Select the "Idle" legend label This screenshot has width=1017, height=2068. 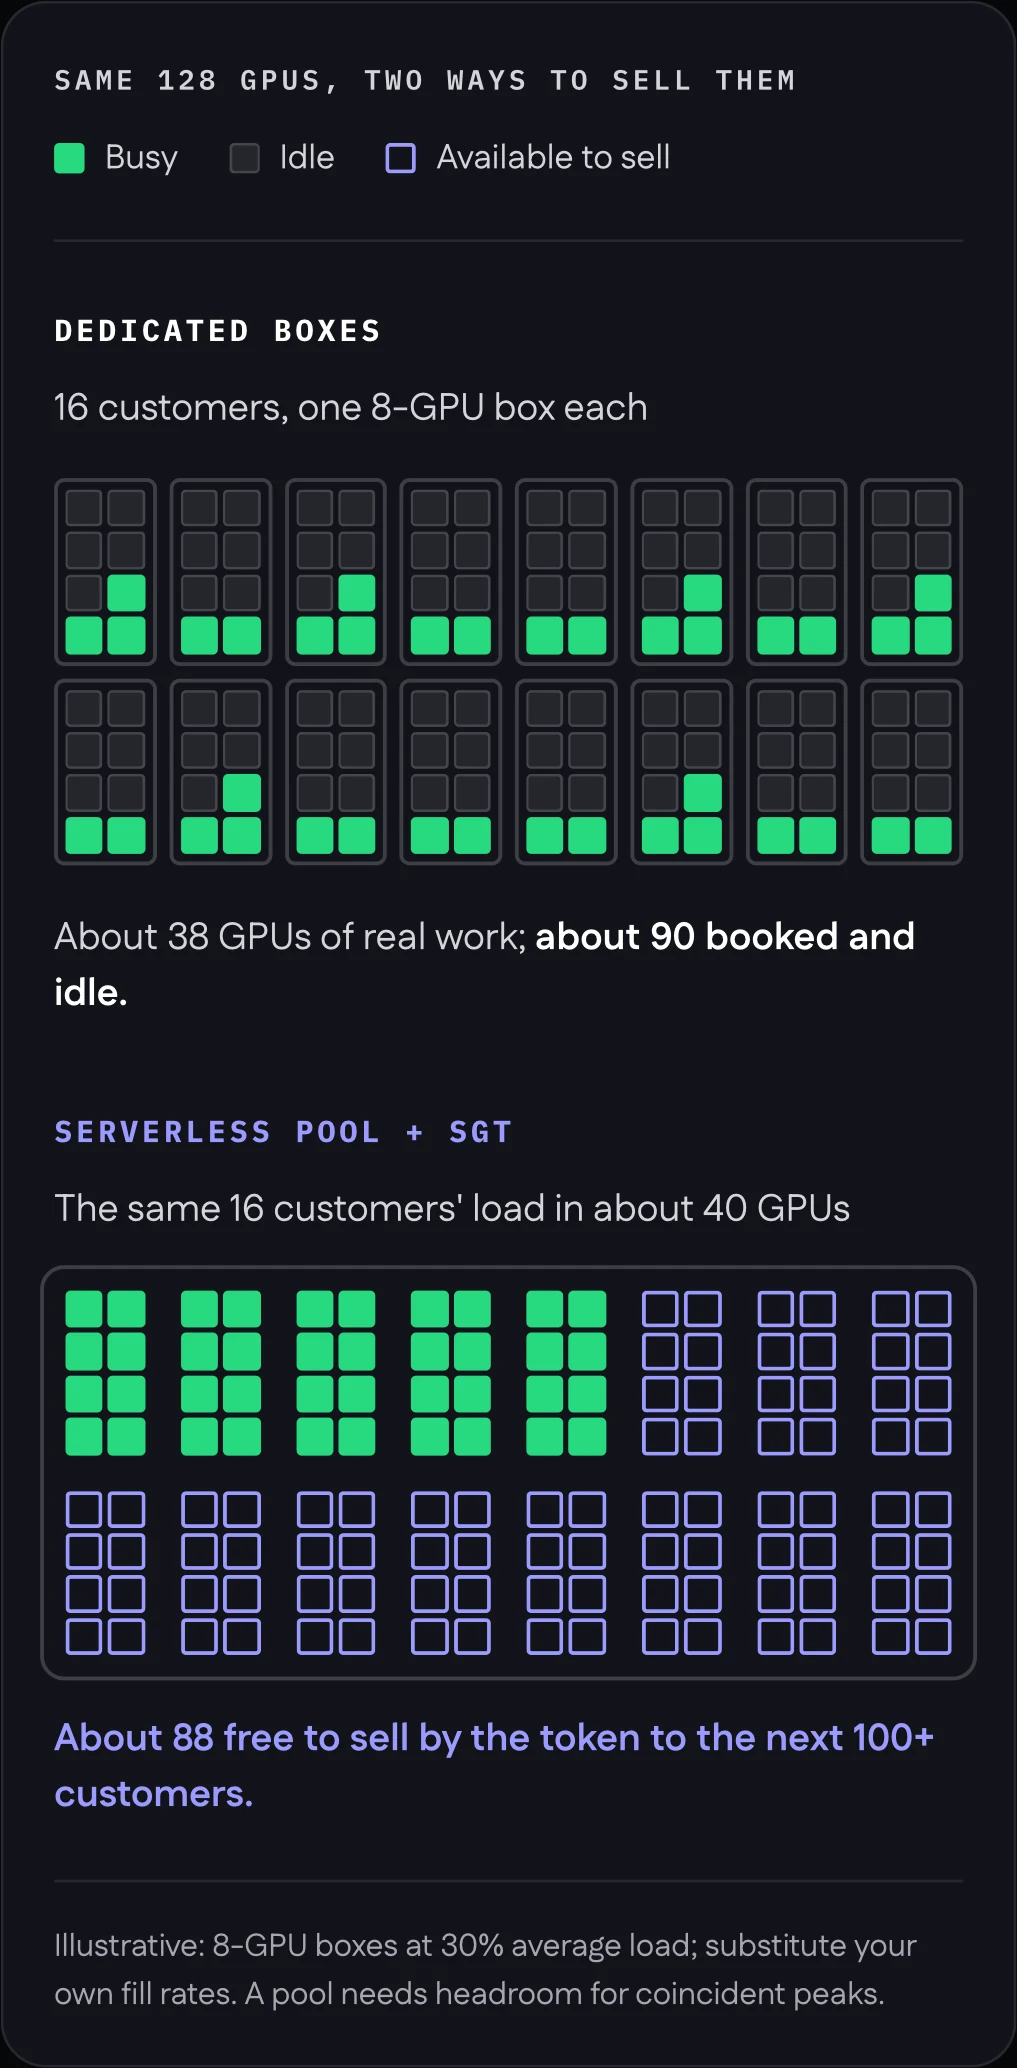[307, 158]
